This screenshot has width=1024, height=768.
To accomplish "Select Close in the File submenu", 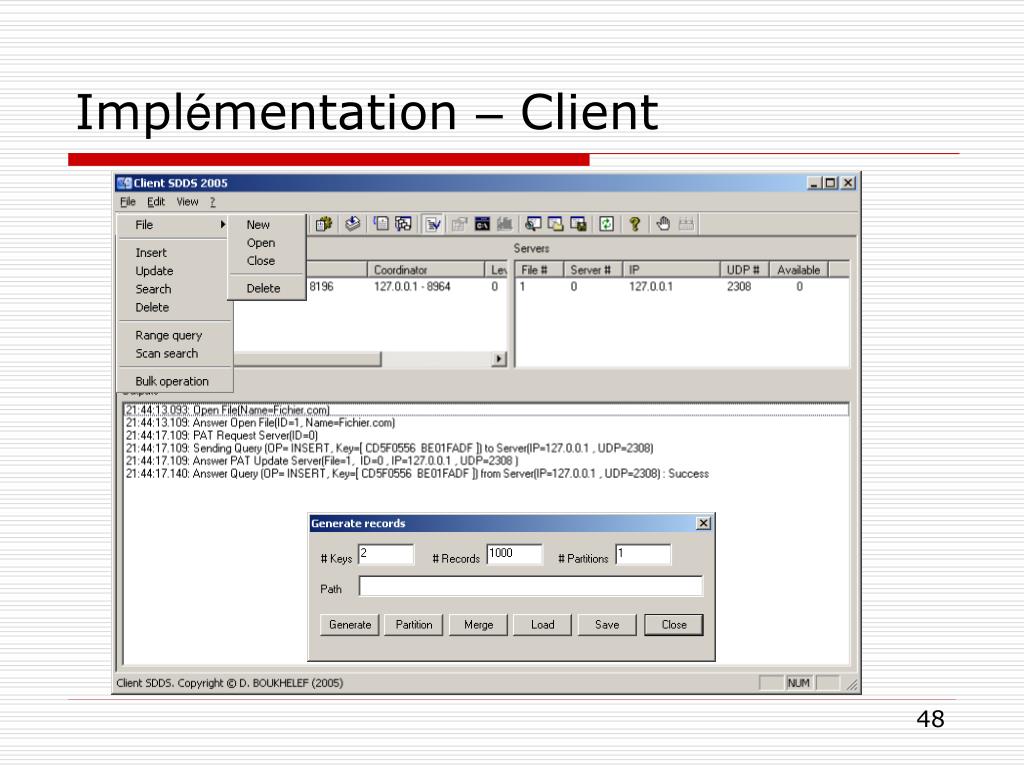I will click(261, 261).
